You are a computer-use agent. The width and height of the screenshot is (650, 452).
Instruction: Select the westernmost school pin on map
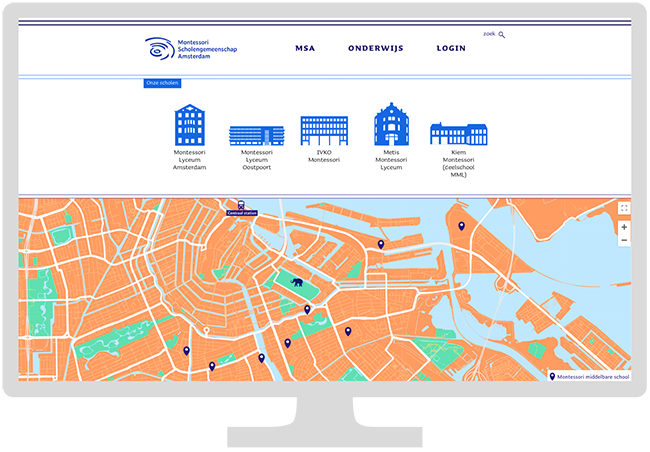point(187,351)
